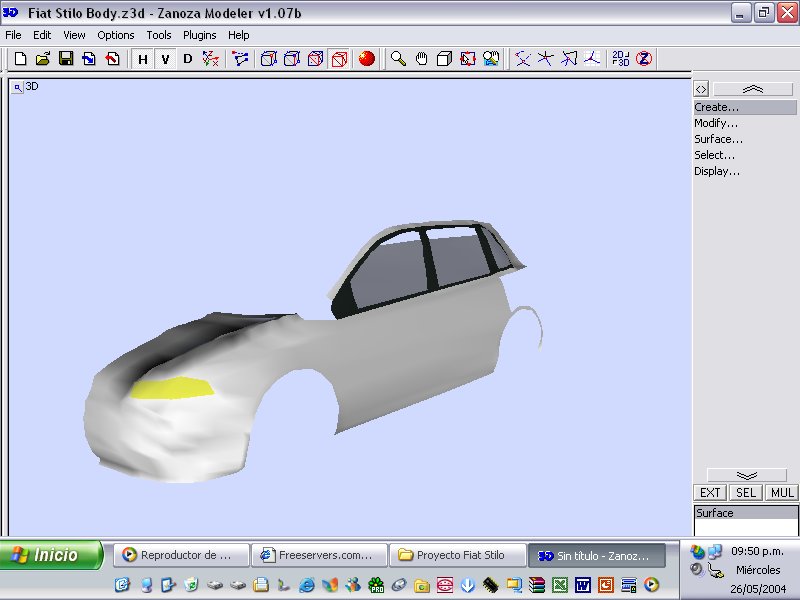Select the object level red cube icon
Viewport: 800px width, 600px height.
339,59
